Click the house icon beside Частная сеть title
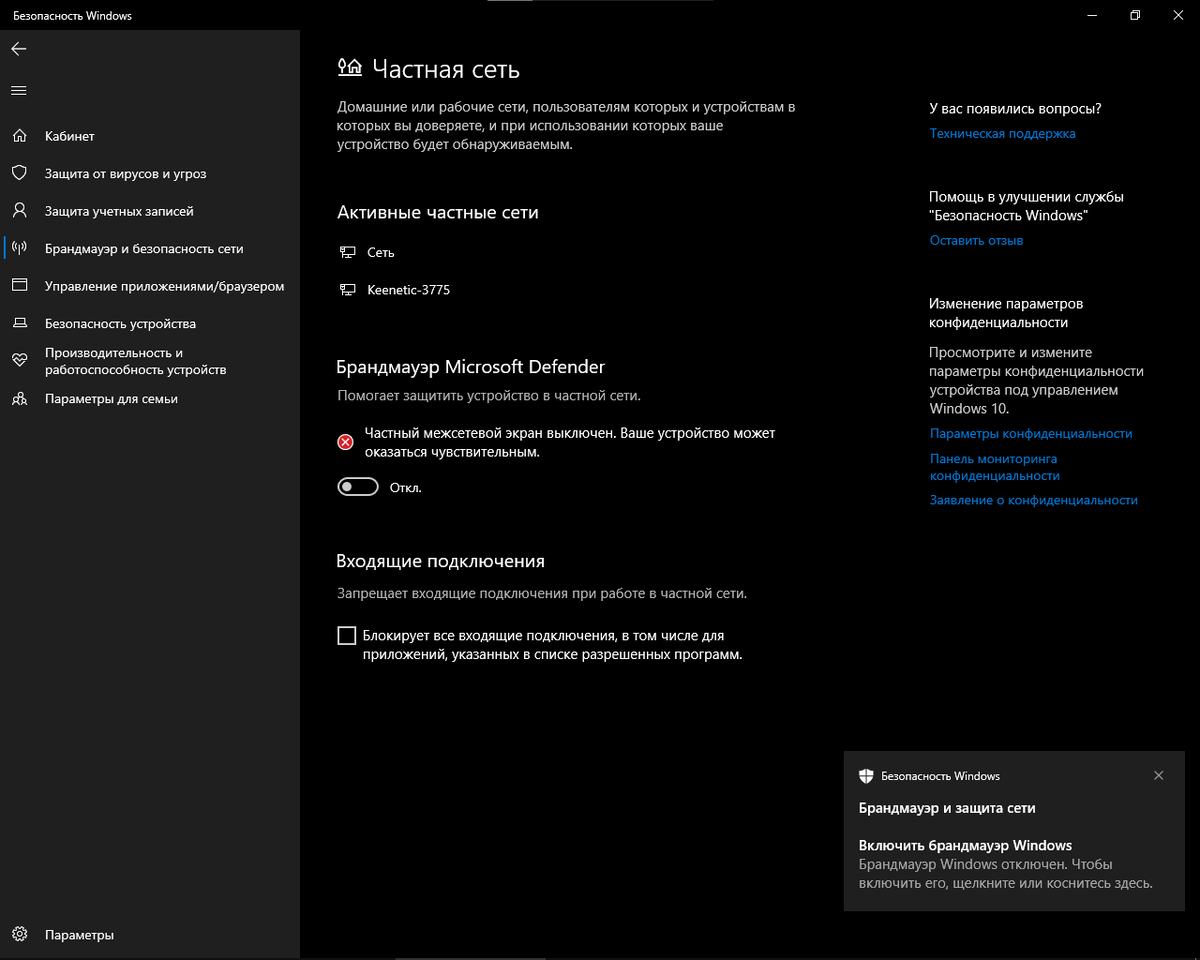 tap(349, 68)
